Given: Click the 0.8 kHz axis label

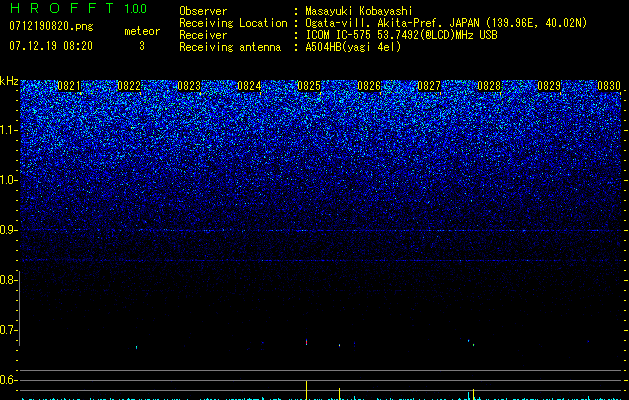Looking at the screenshot, I should coord(8,280).
